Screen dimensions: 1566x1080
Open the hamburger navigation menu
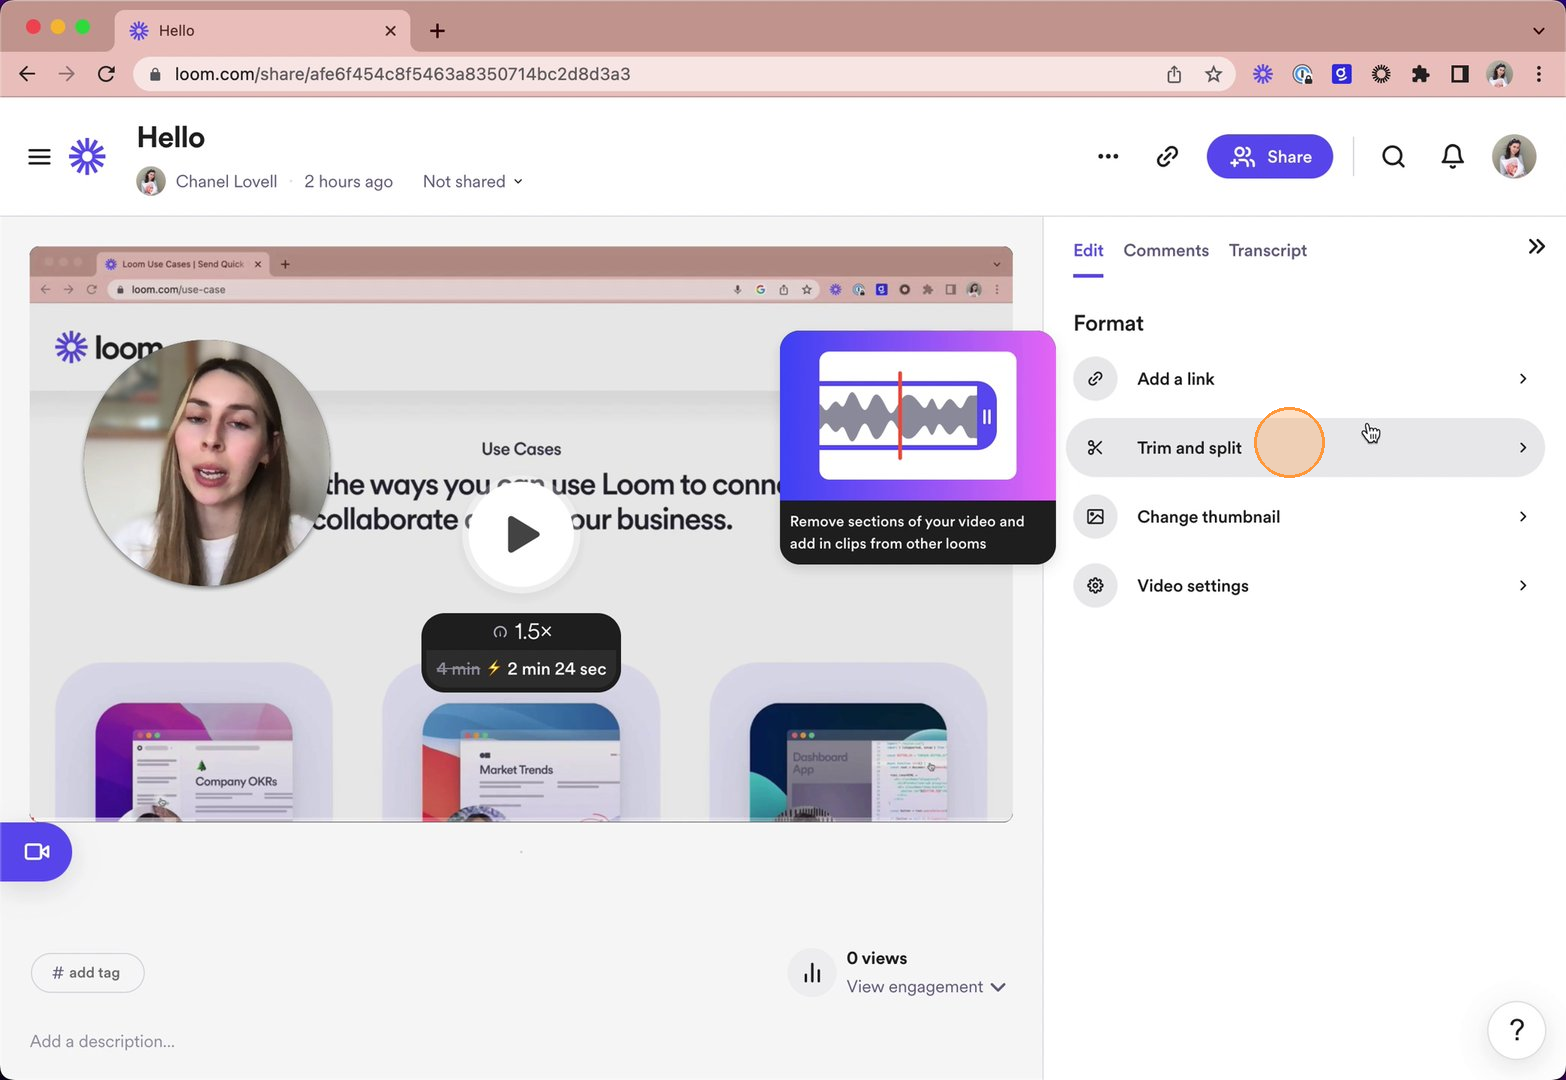[39, 157]
